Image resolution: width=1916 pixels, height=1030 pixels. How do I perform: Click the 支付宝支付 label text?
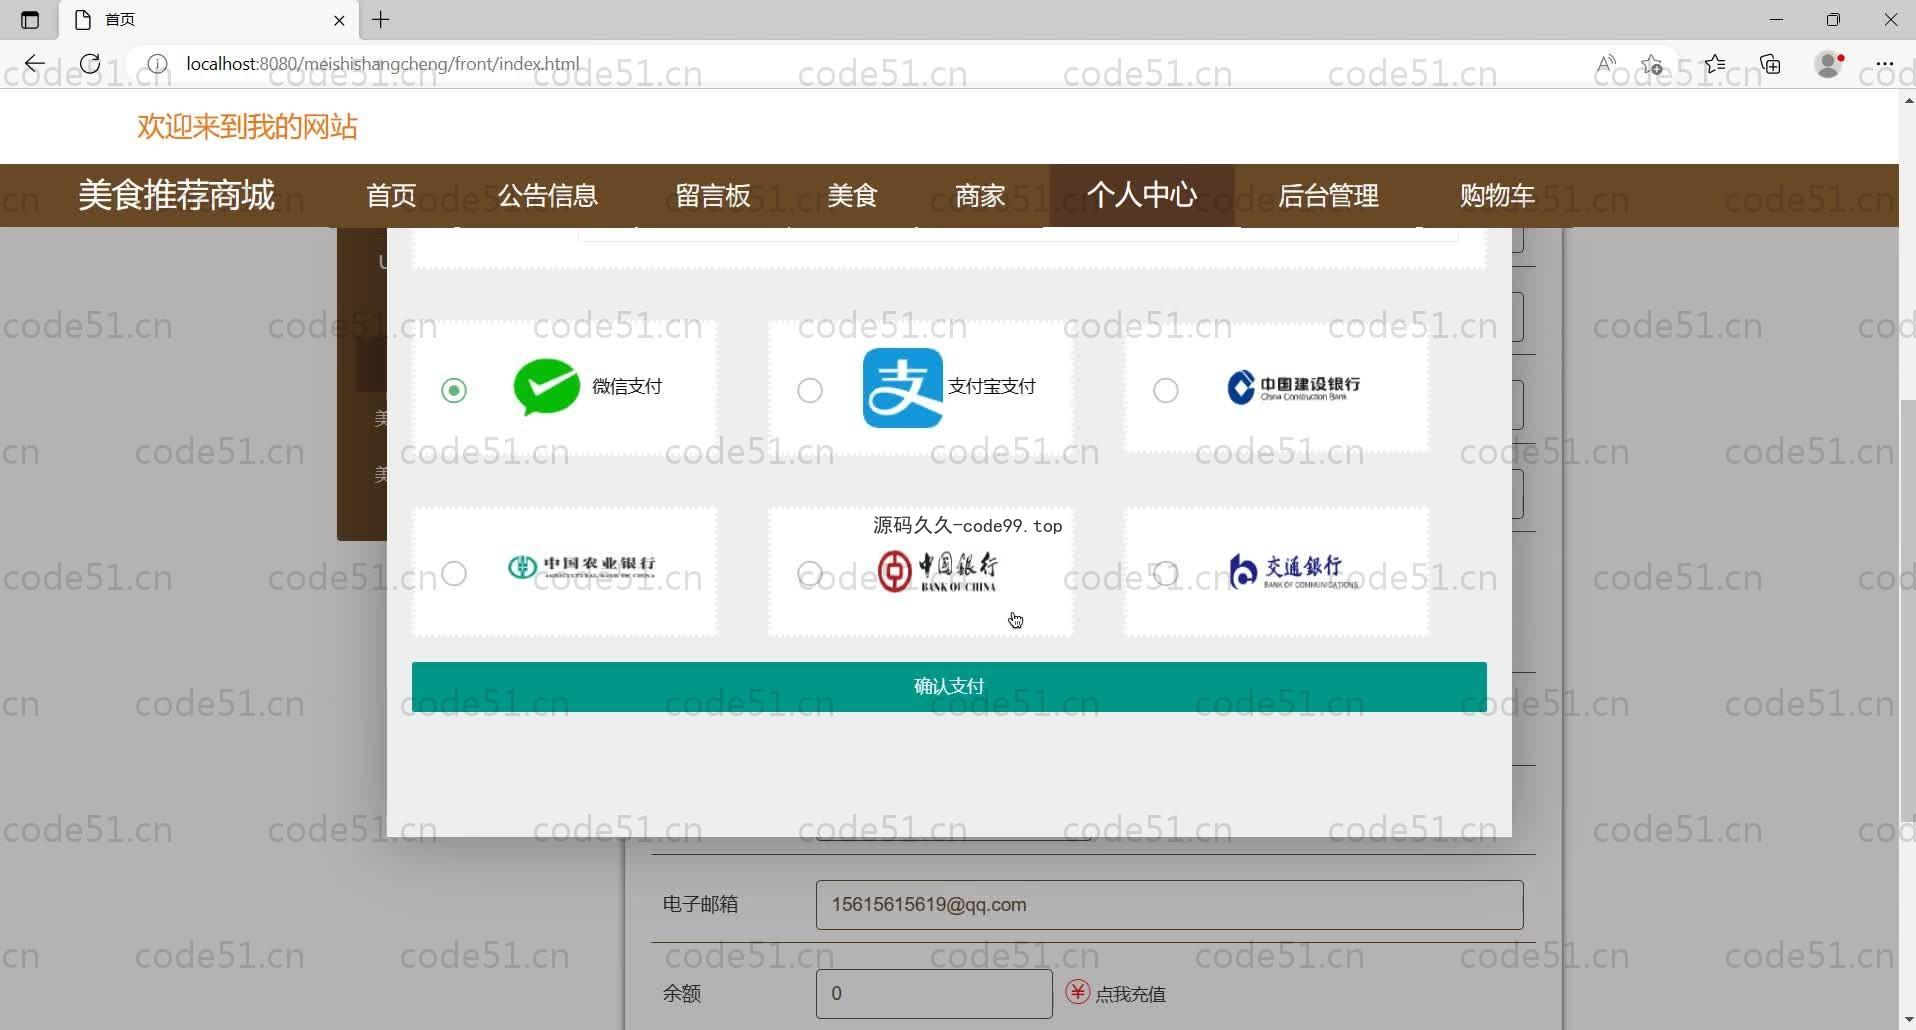992,387
